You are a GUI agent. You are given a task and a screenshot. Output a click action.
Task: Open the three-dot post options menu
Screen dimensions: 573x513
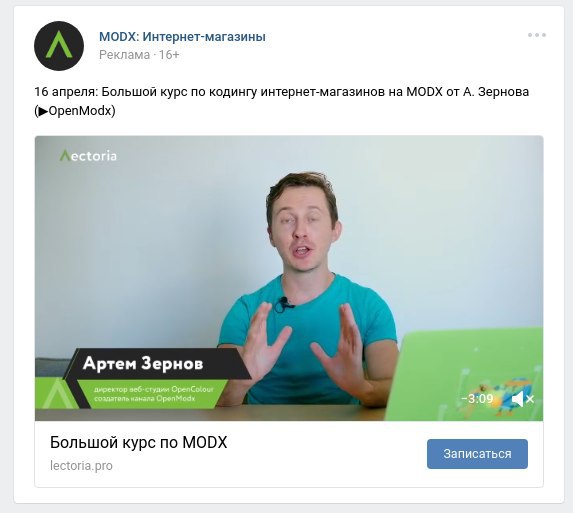pyautogui.click(x=536, y=35)
